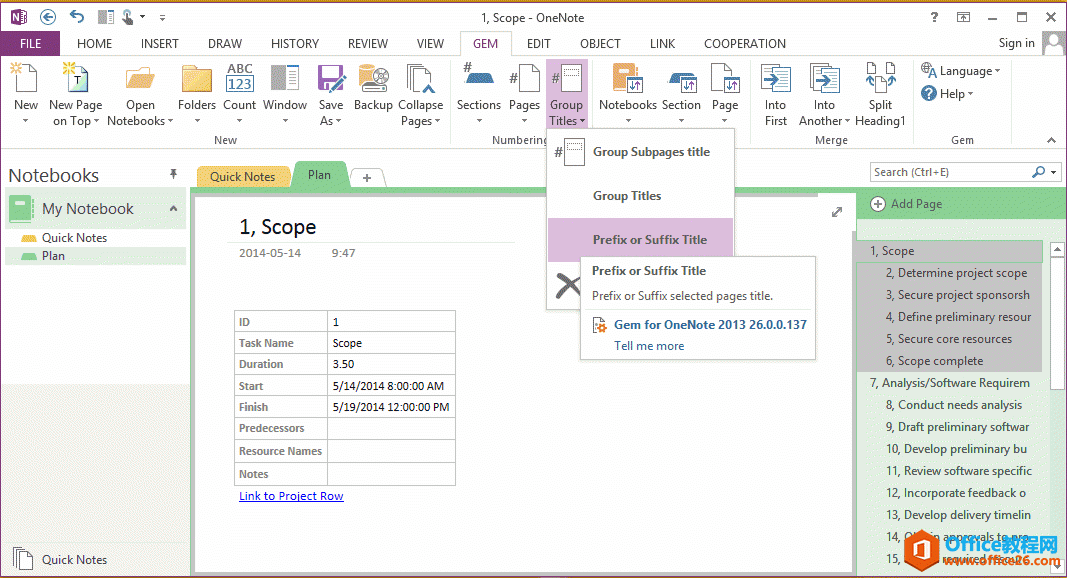Switch to the COOPERATION ribbon tab
The height and width of the screenshot is (578, 1067).
click(744, 43)
